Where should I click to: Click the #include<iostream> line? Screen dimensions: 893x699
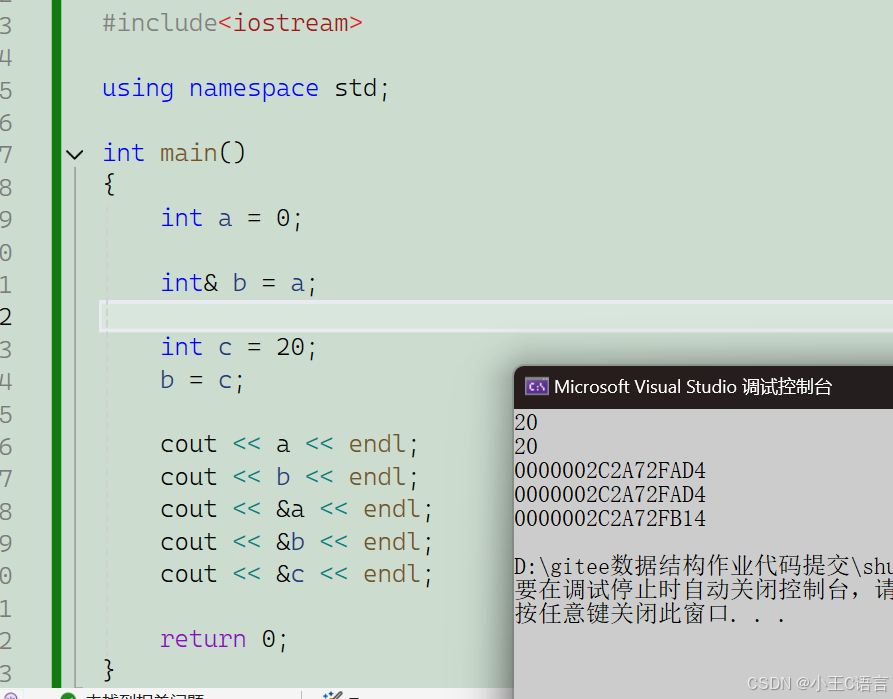232,23
